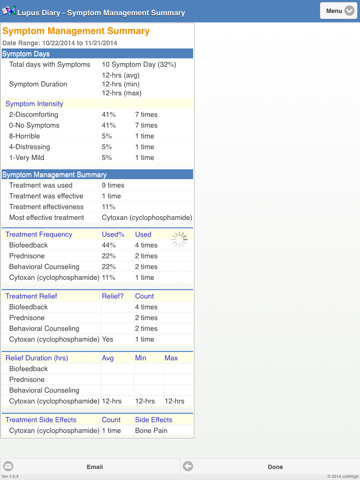Tap the Email button label
Image resolution: width=360 pixels, height=480 pixels.
(x=95, y=467)
